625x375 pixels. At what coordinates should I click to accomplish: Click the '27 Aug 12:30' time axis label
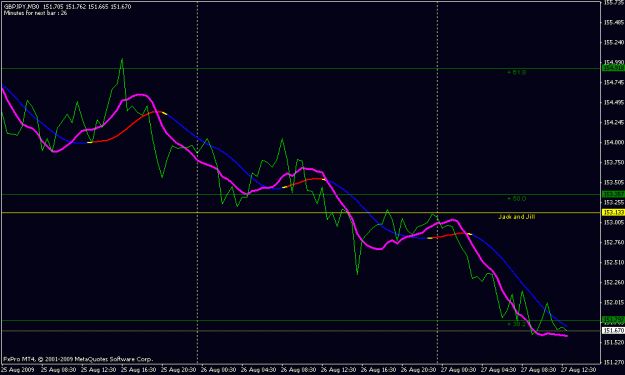pos(578,369)
